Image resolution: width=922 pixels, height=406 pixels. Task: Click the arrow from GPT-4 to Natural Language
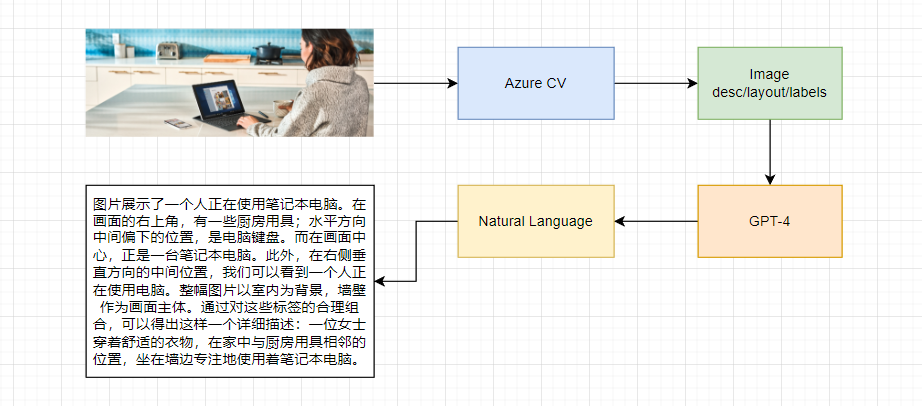click(655, 220)
